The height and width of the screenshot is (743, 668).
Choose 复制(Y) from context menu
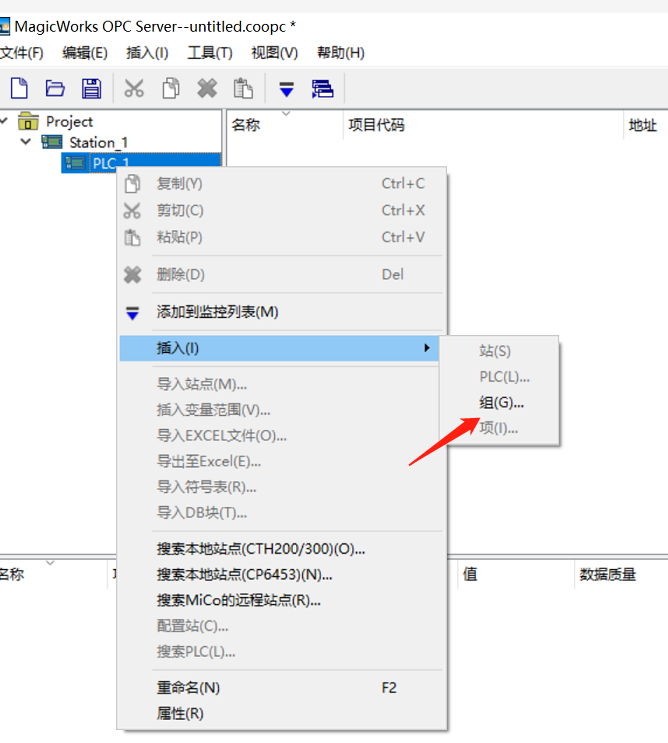[x=280, y=184]
